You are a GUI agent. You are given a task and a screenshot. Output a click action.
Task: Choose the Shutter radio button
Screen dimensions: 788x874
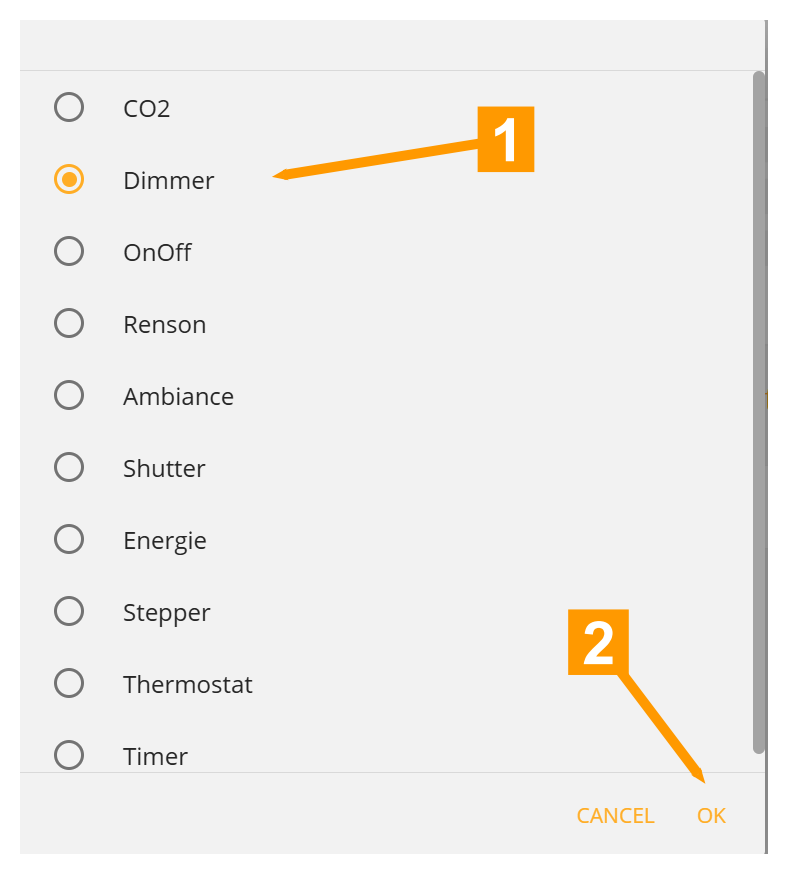[x=69, y=467]
